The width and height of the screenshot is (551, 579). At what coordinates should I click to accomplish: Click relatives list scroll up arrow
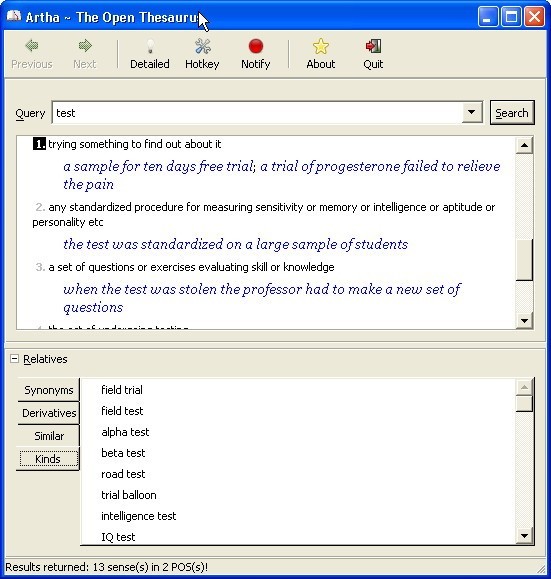click(524, 387)
